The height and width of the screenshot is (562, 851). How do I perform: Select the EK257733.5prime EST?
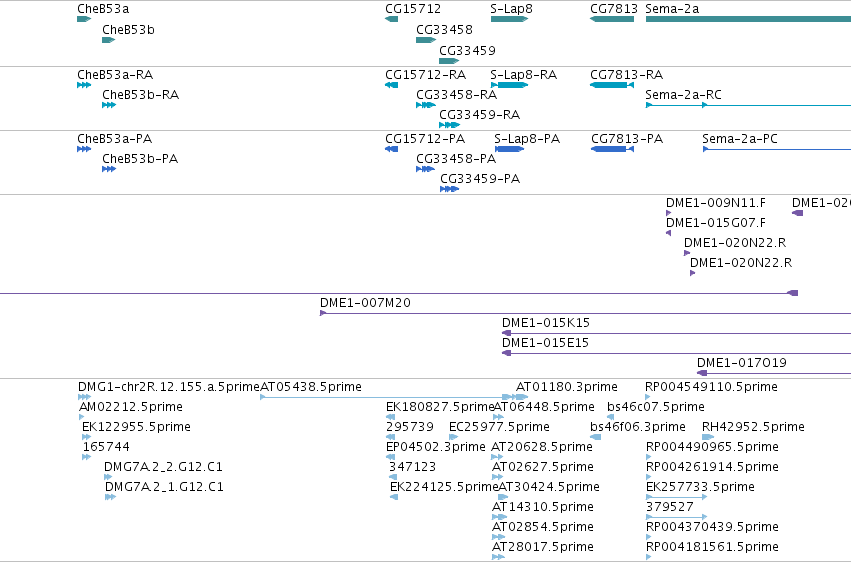(677, 497)
